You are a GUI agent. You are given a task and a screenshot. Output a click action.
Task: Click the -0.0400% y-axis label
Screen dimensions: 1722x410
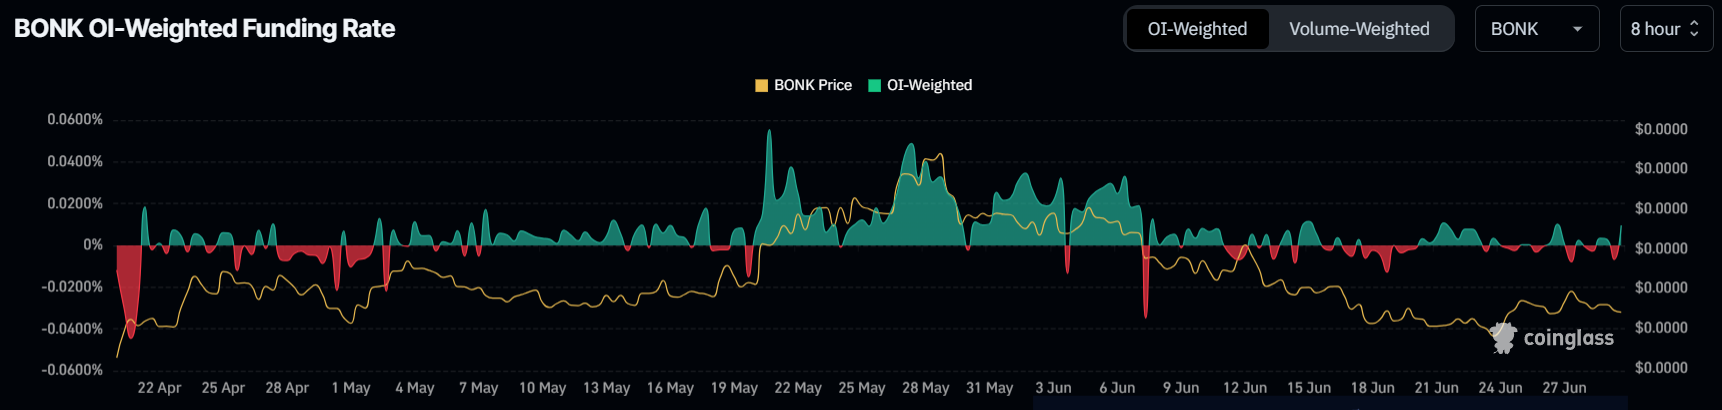[x=72, y=329]
